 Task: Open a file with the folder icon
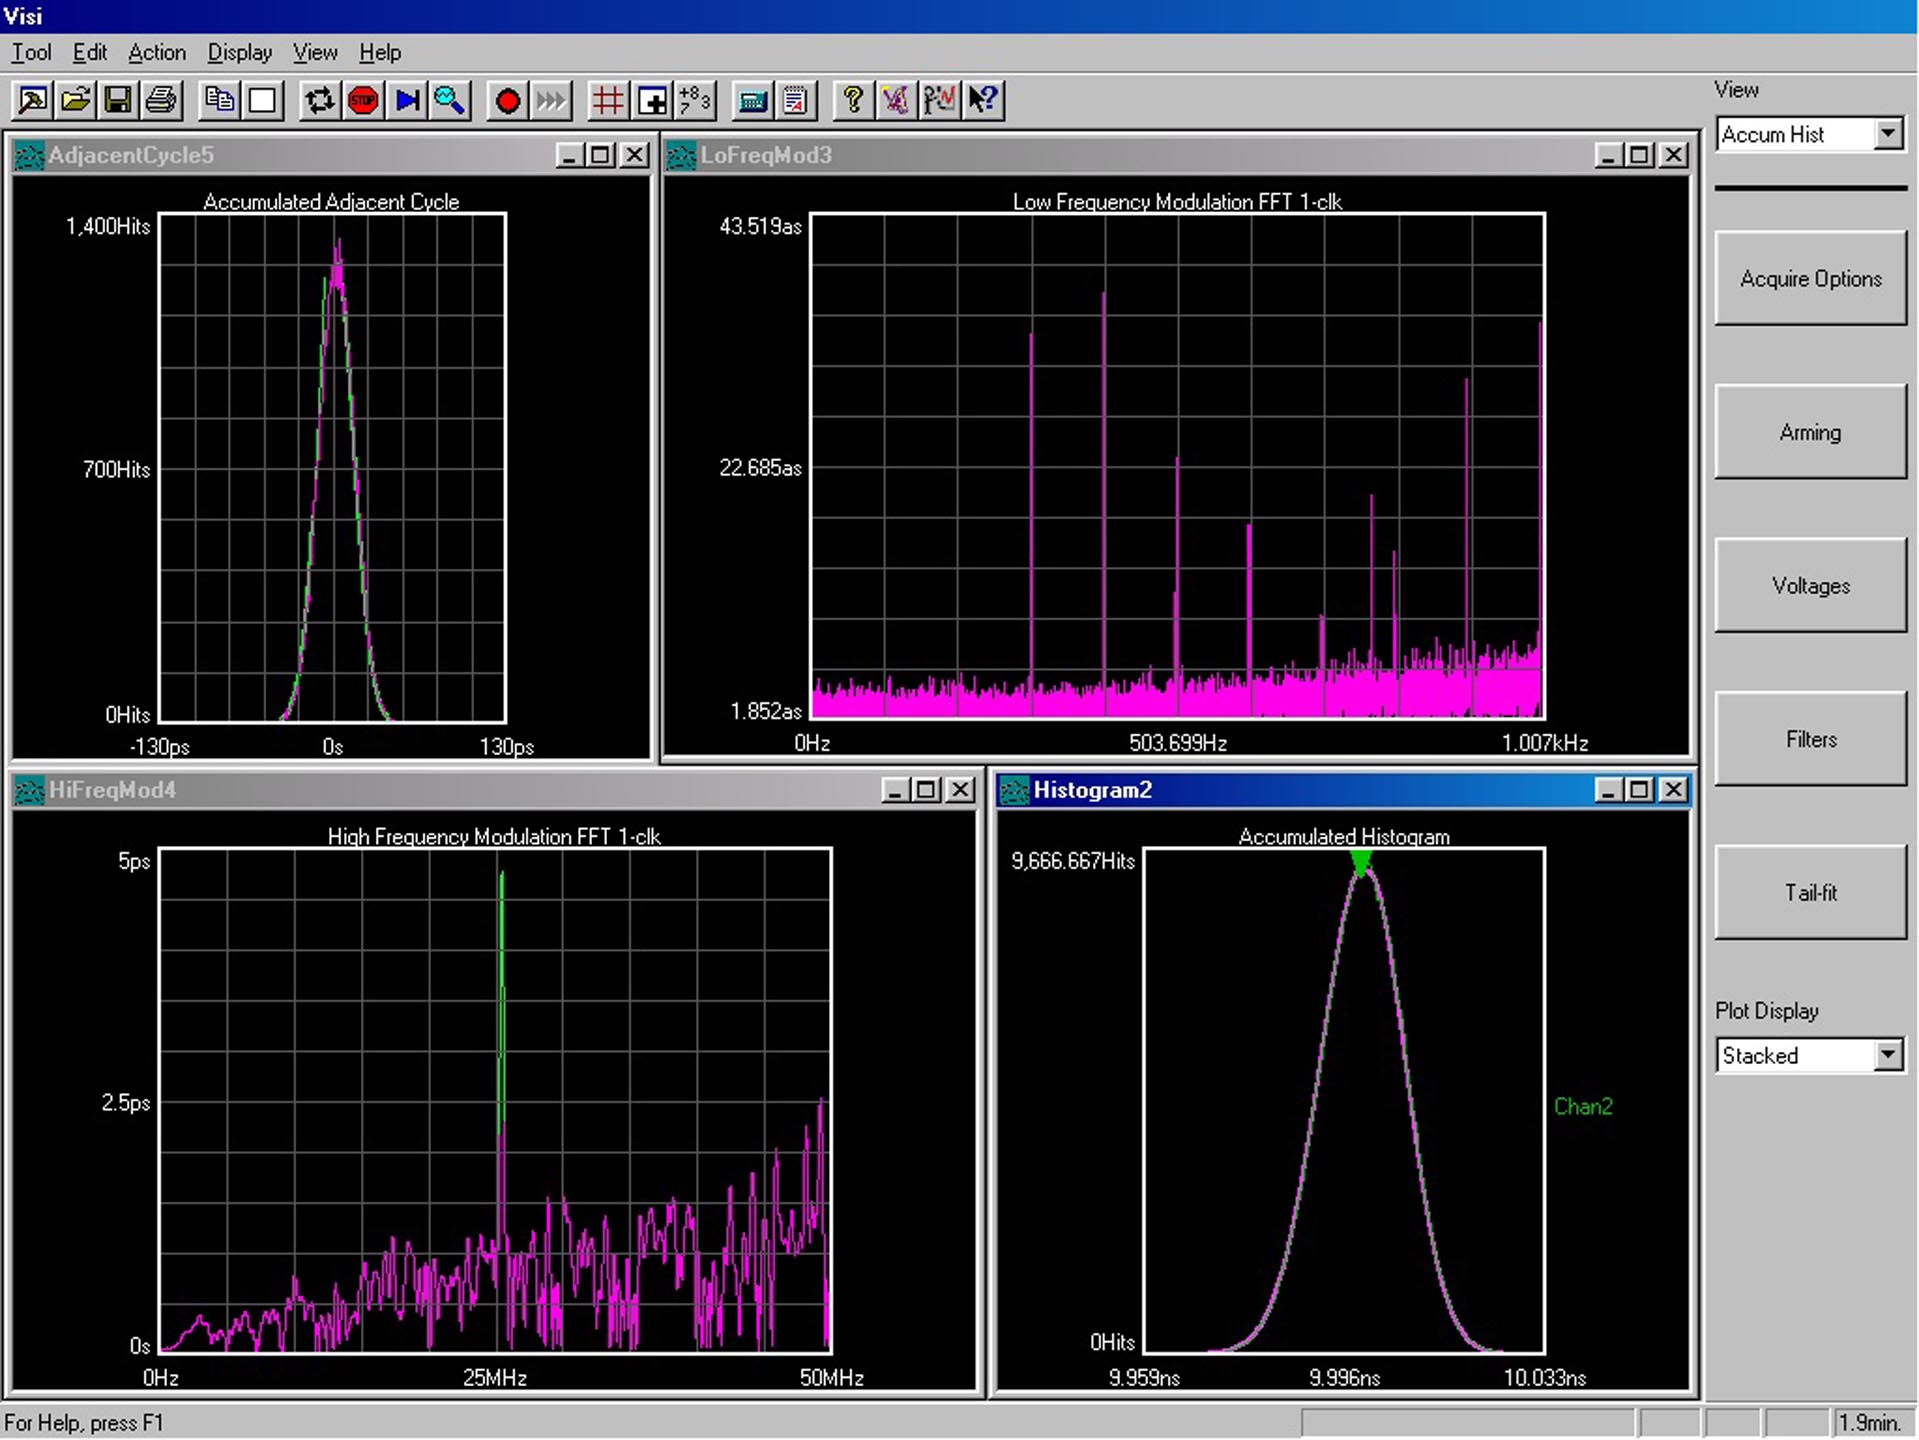coord(75,100)
